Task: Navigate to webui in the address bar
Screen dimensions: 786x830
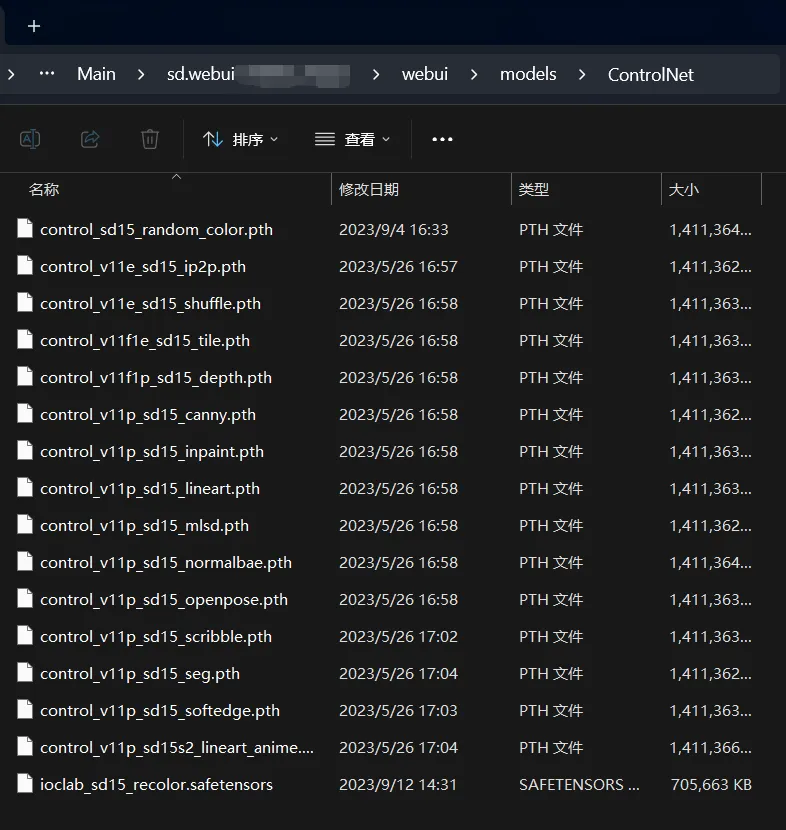Action: [x=425, y=74]
